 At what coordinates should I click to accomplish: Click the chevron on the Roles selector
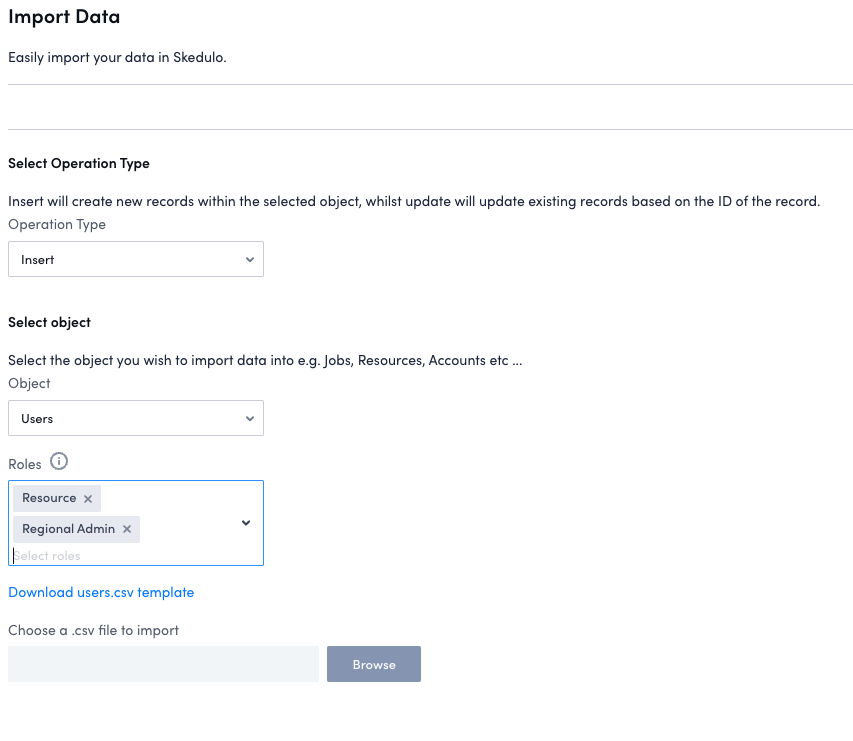tap(246, 522)
